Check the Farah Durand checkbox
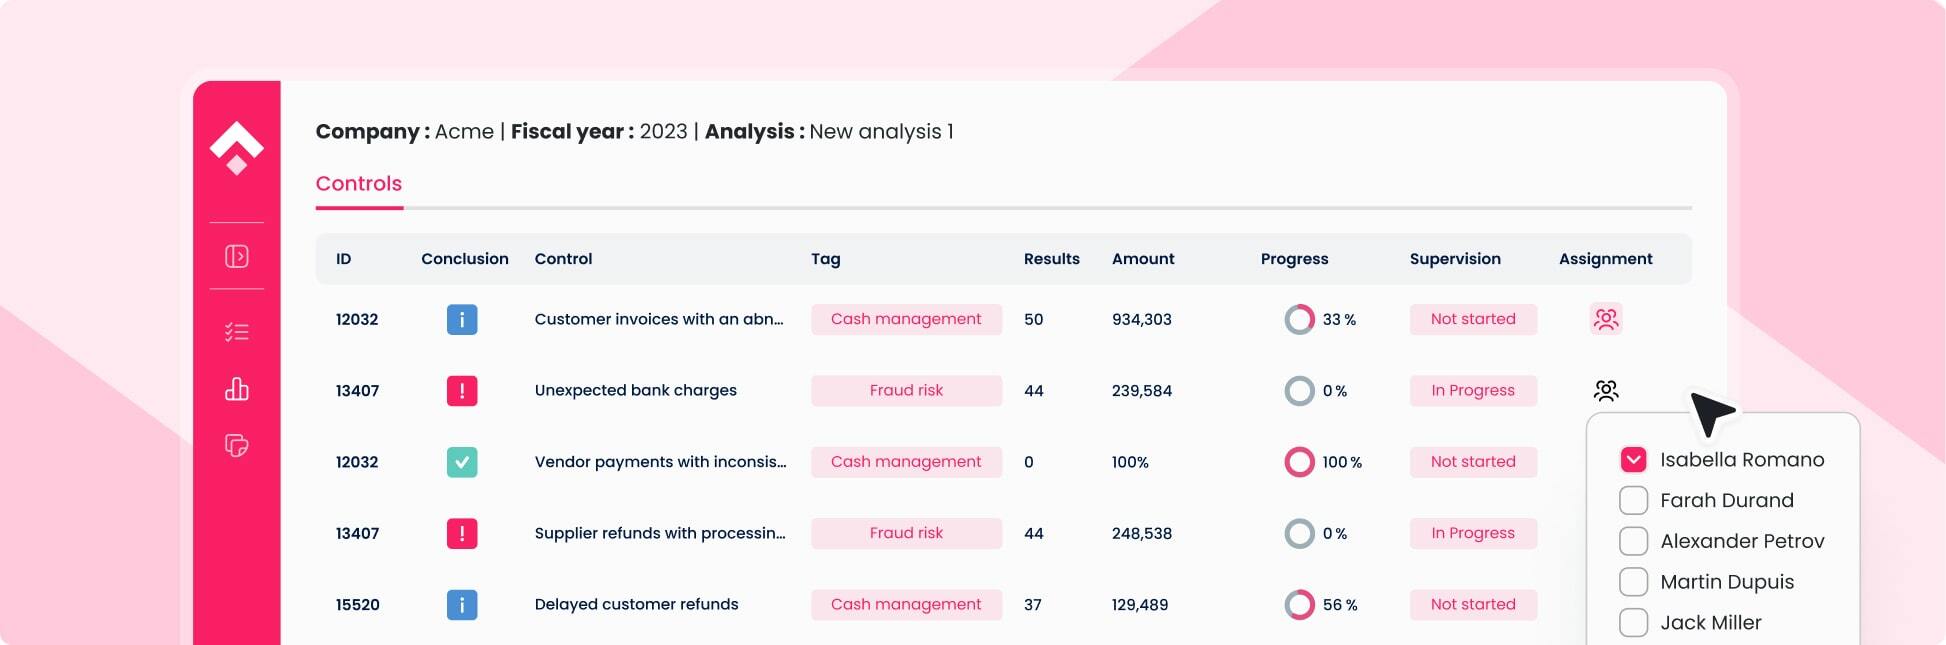The height and width of the screenshot is (645, 1946). click(1633, 500)
